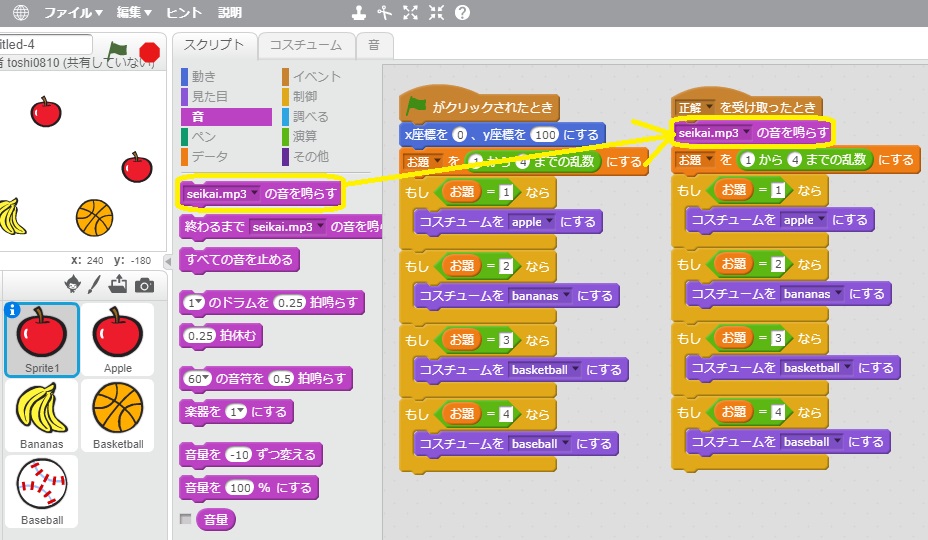Click the red stop sign button
Viewport: 928px width, 540px height.
[x=149, y=52]
